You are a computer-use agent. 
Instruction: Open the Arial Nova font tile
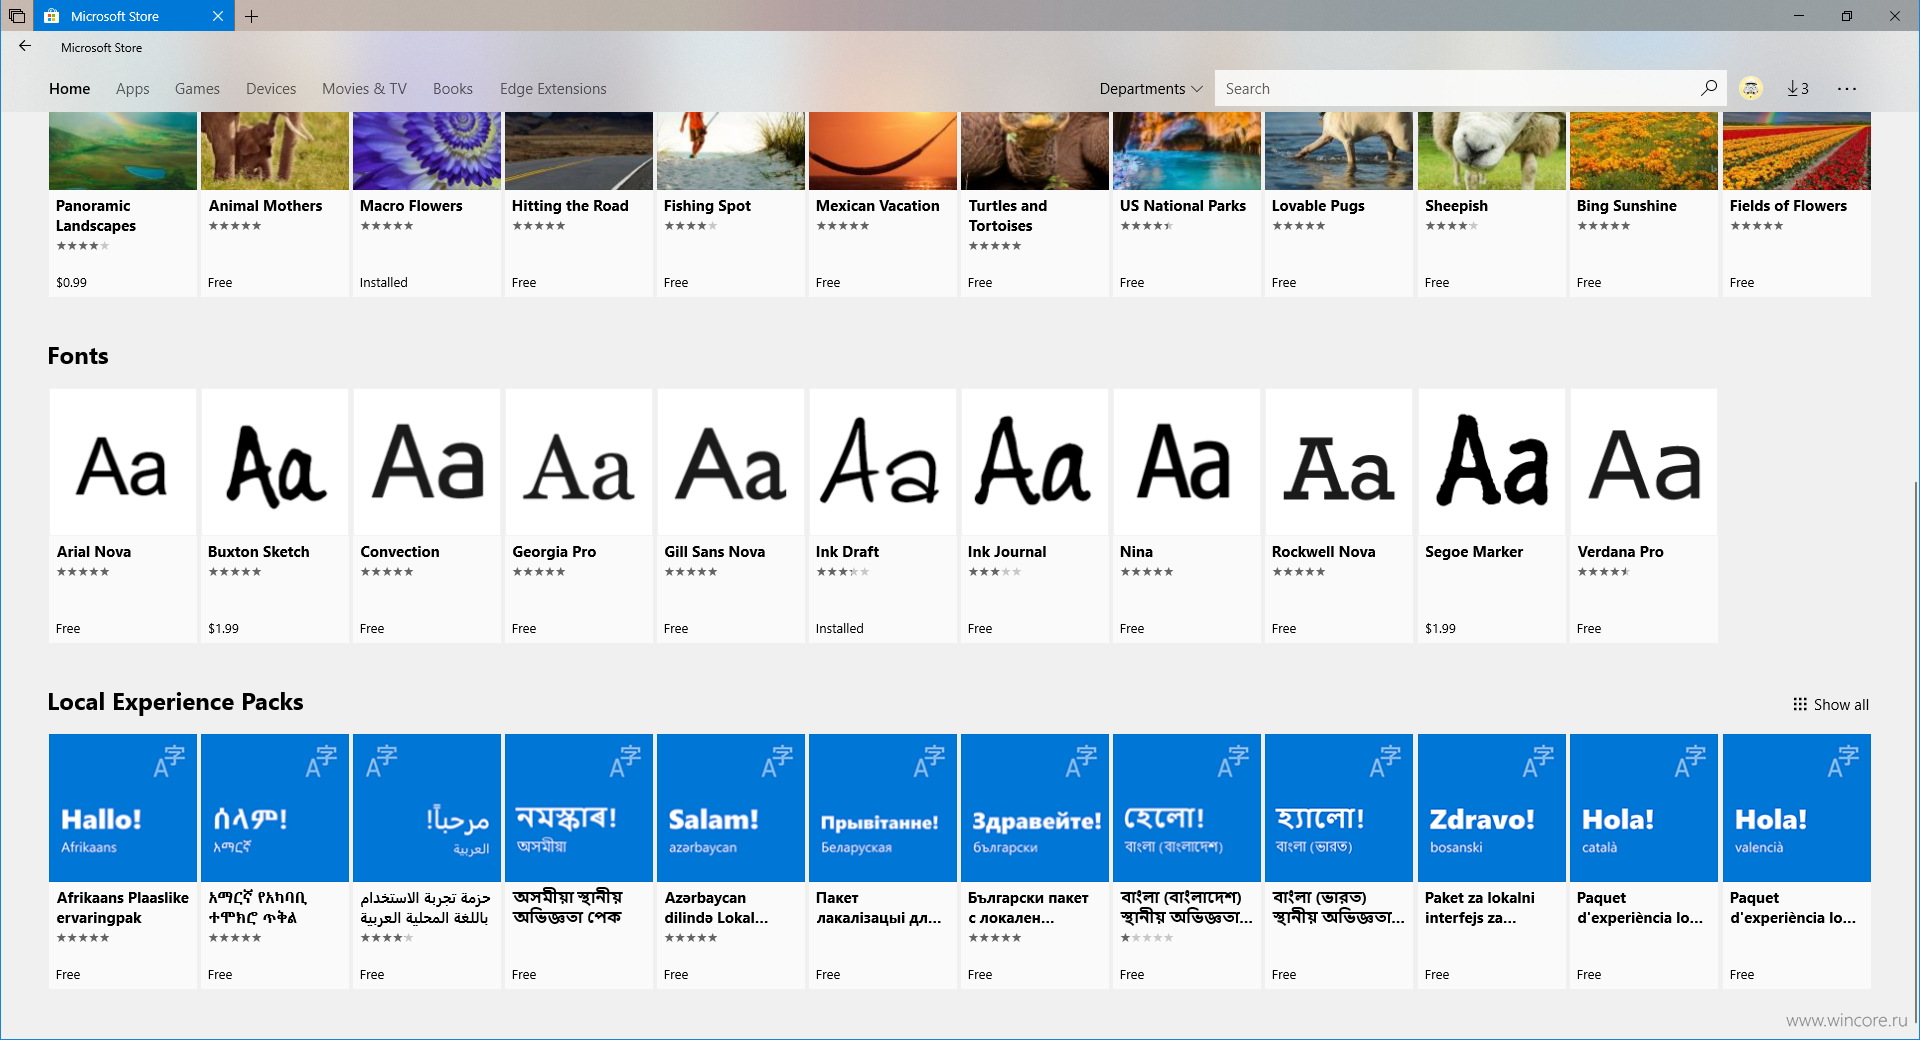123,515
